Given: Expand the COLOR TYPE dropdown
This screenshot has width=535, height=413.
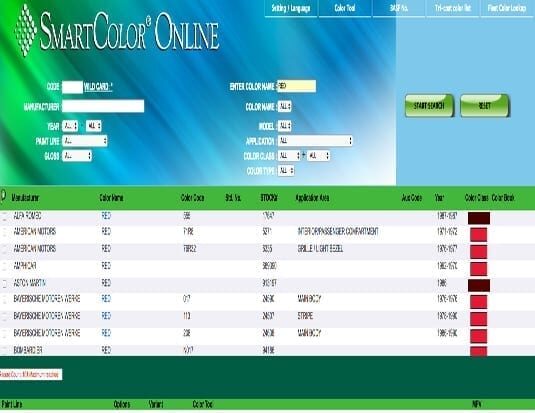Looking at the screenshot, I should pyautogui.click(x=286, y=171).
